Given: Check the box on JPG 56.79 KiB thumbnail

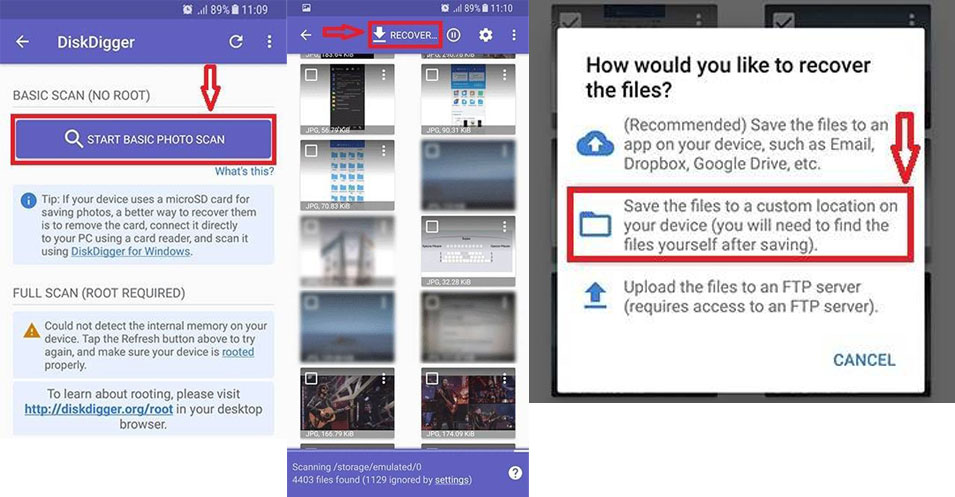Looking at the screenshot, I should (311, 75).
